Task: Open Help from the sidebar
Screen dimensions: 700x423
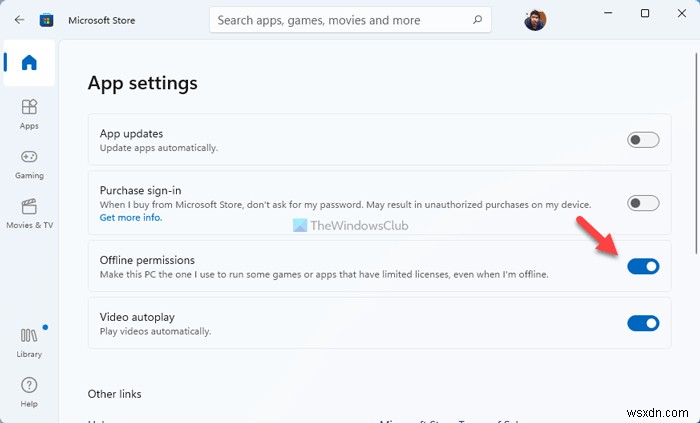Action: click(29, 392)
